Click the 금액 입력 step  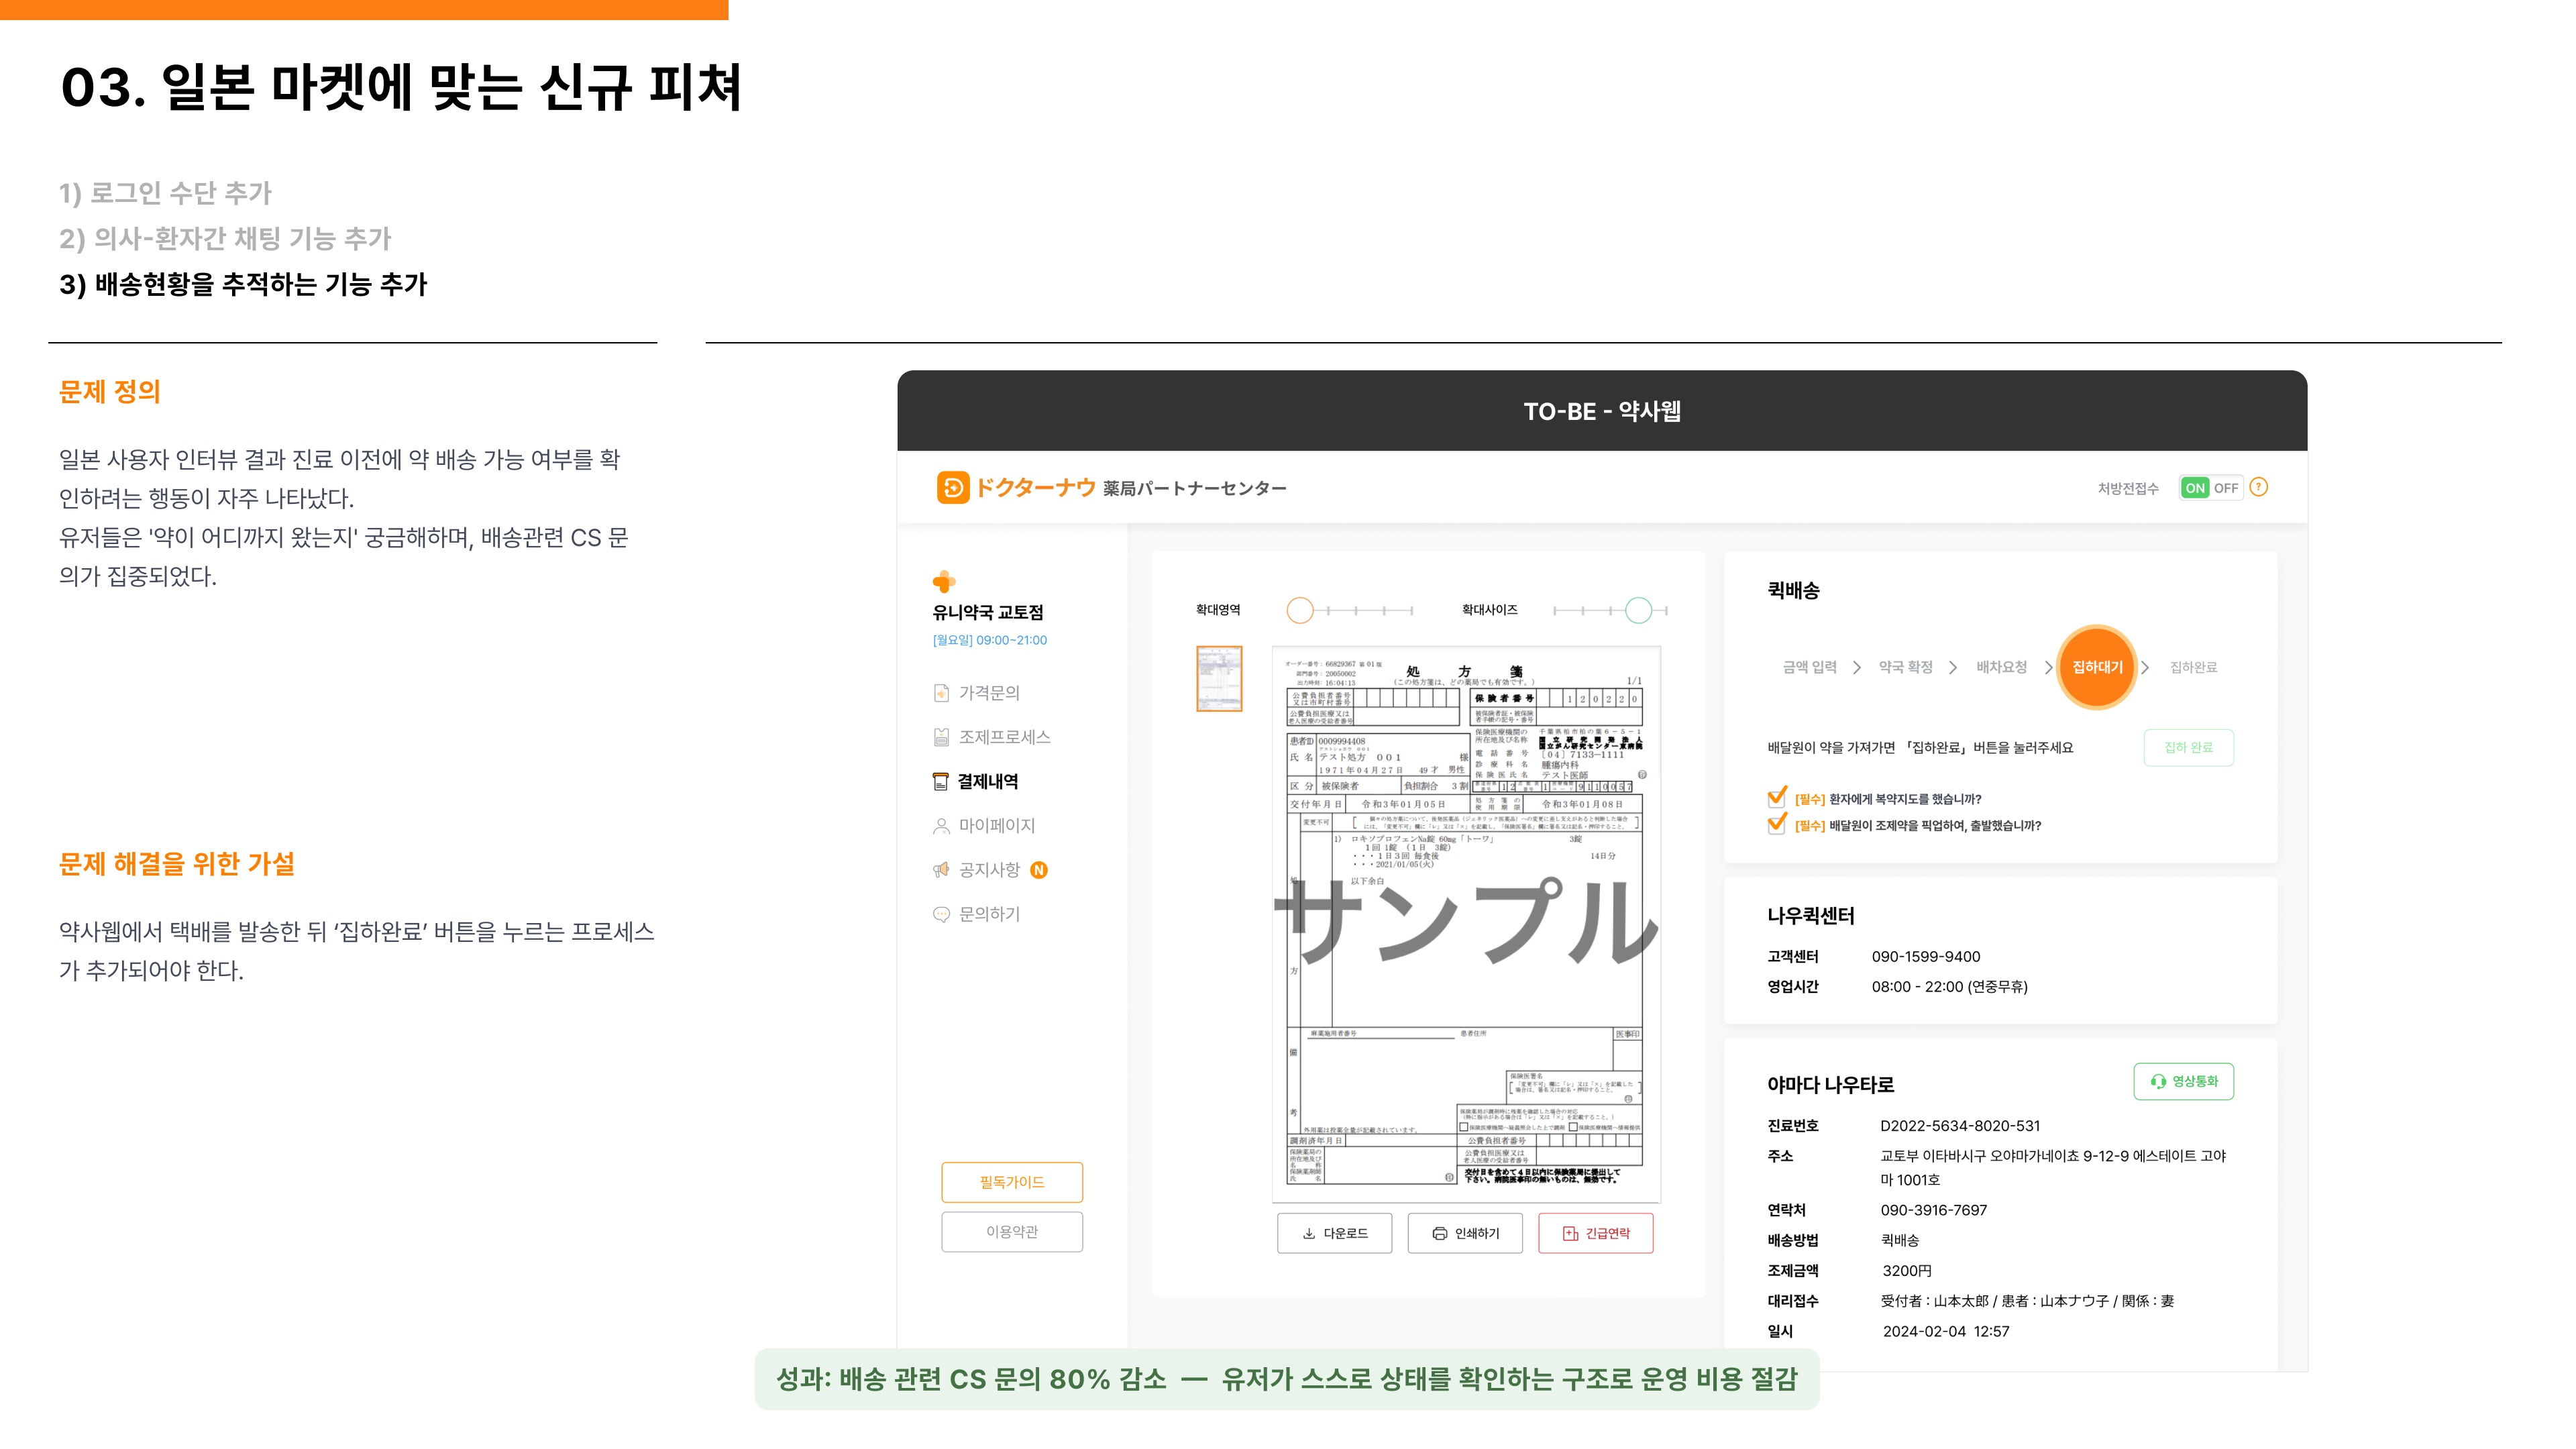pos(1810,667)
